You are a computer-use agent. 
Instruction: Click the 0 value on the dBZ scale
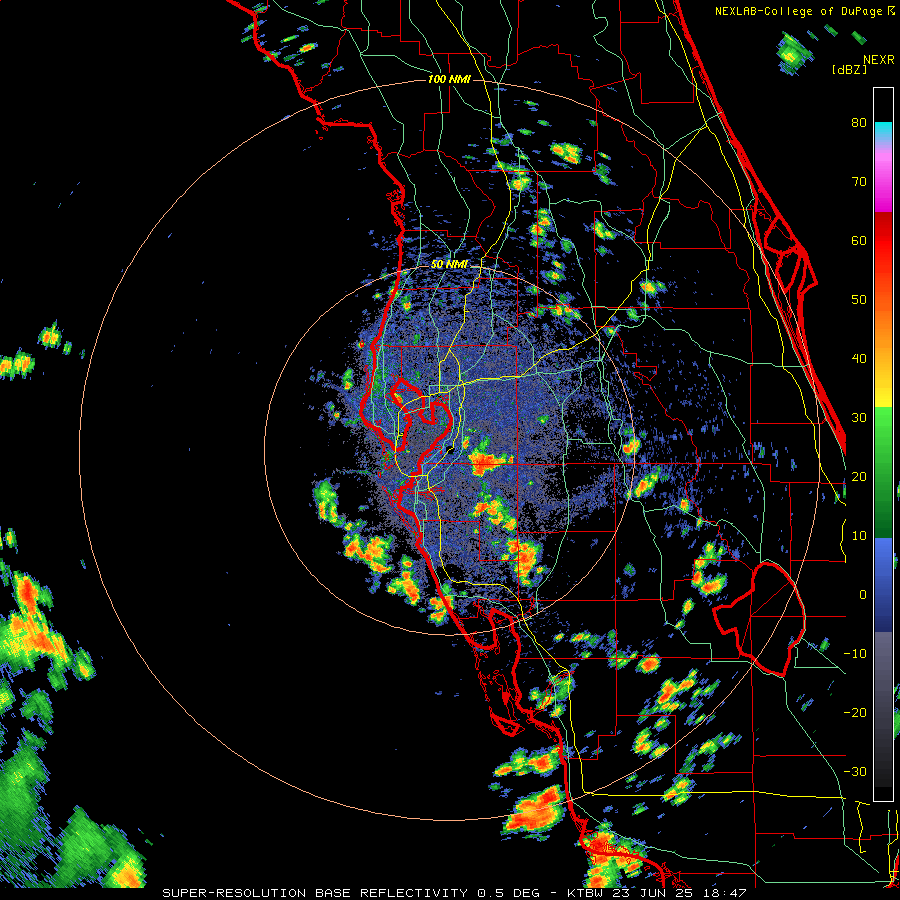(863, 595)
